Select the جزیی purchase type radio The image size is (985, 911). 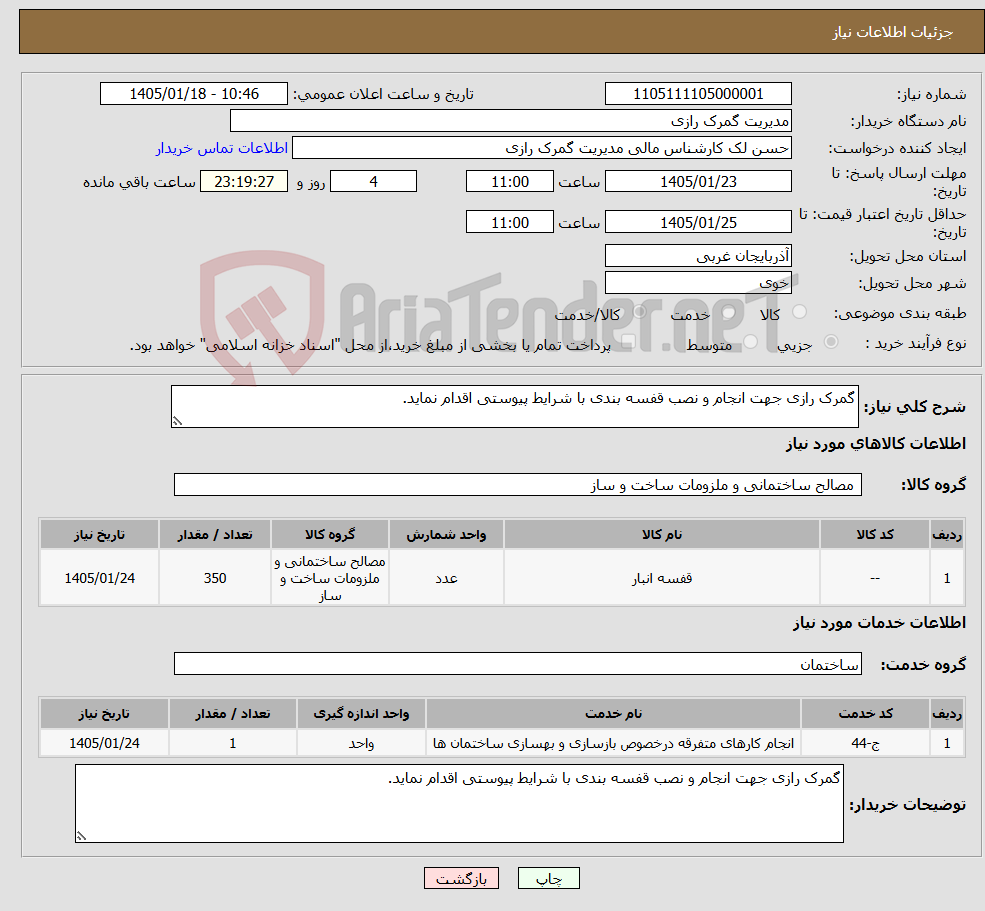tap(831, 342)
